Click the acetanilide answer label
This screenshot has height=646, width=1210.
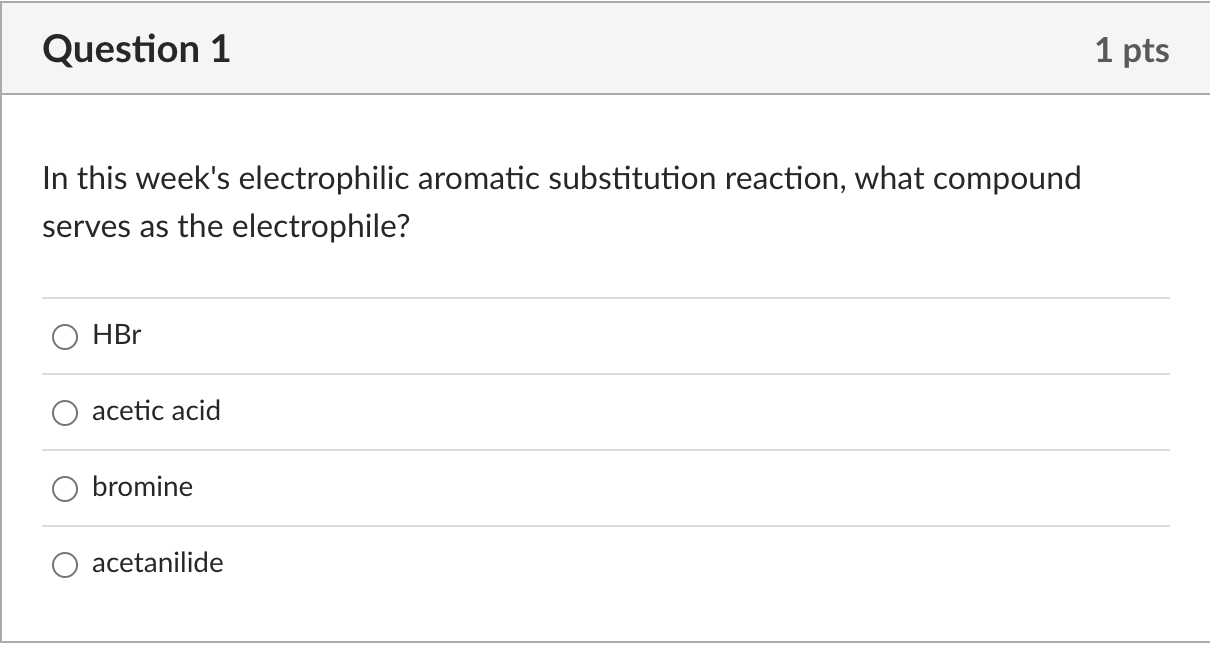(x=157, y=563)
